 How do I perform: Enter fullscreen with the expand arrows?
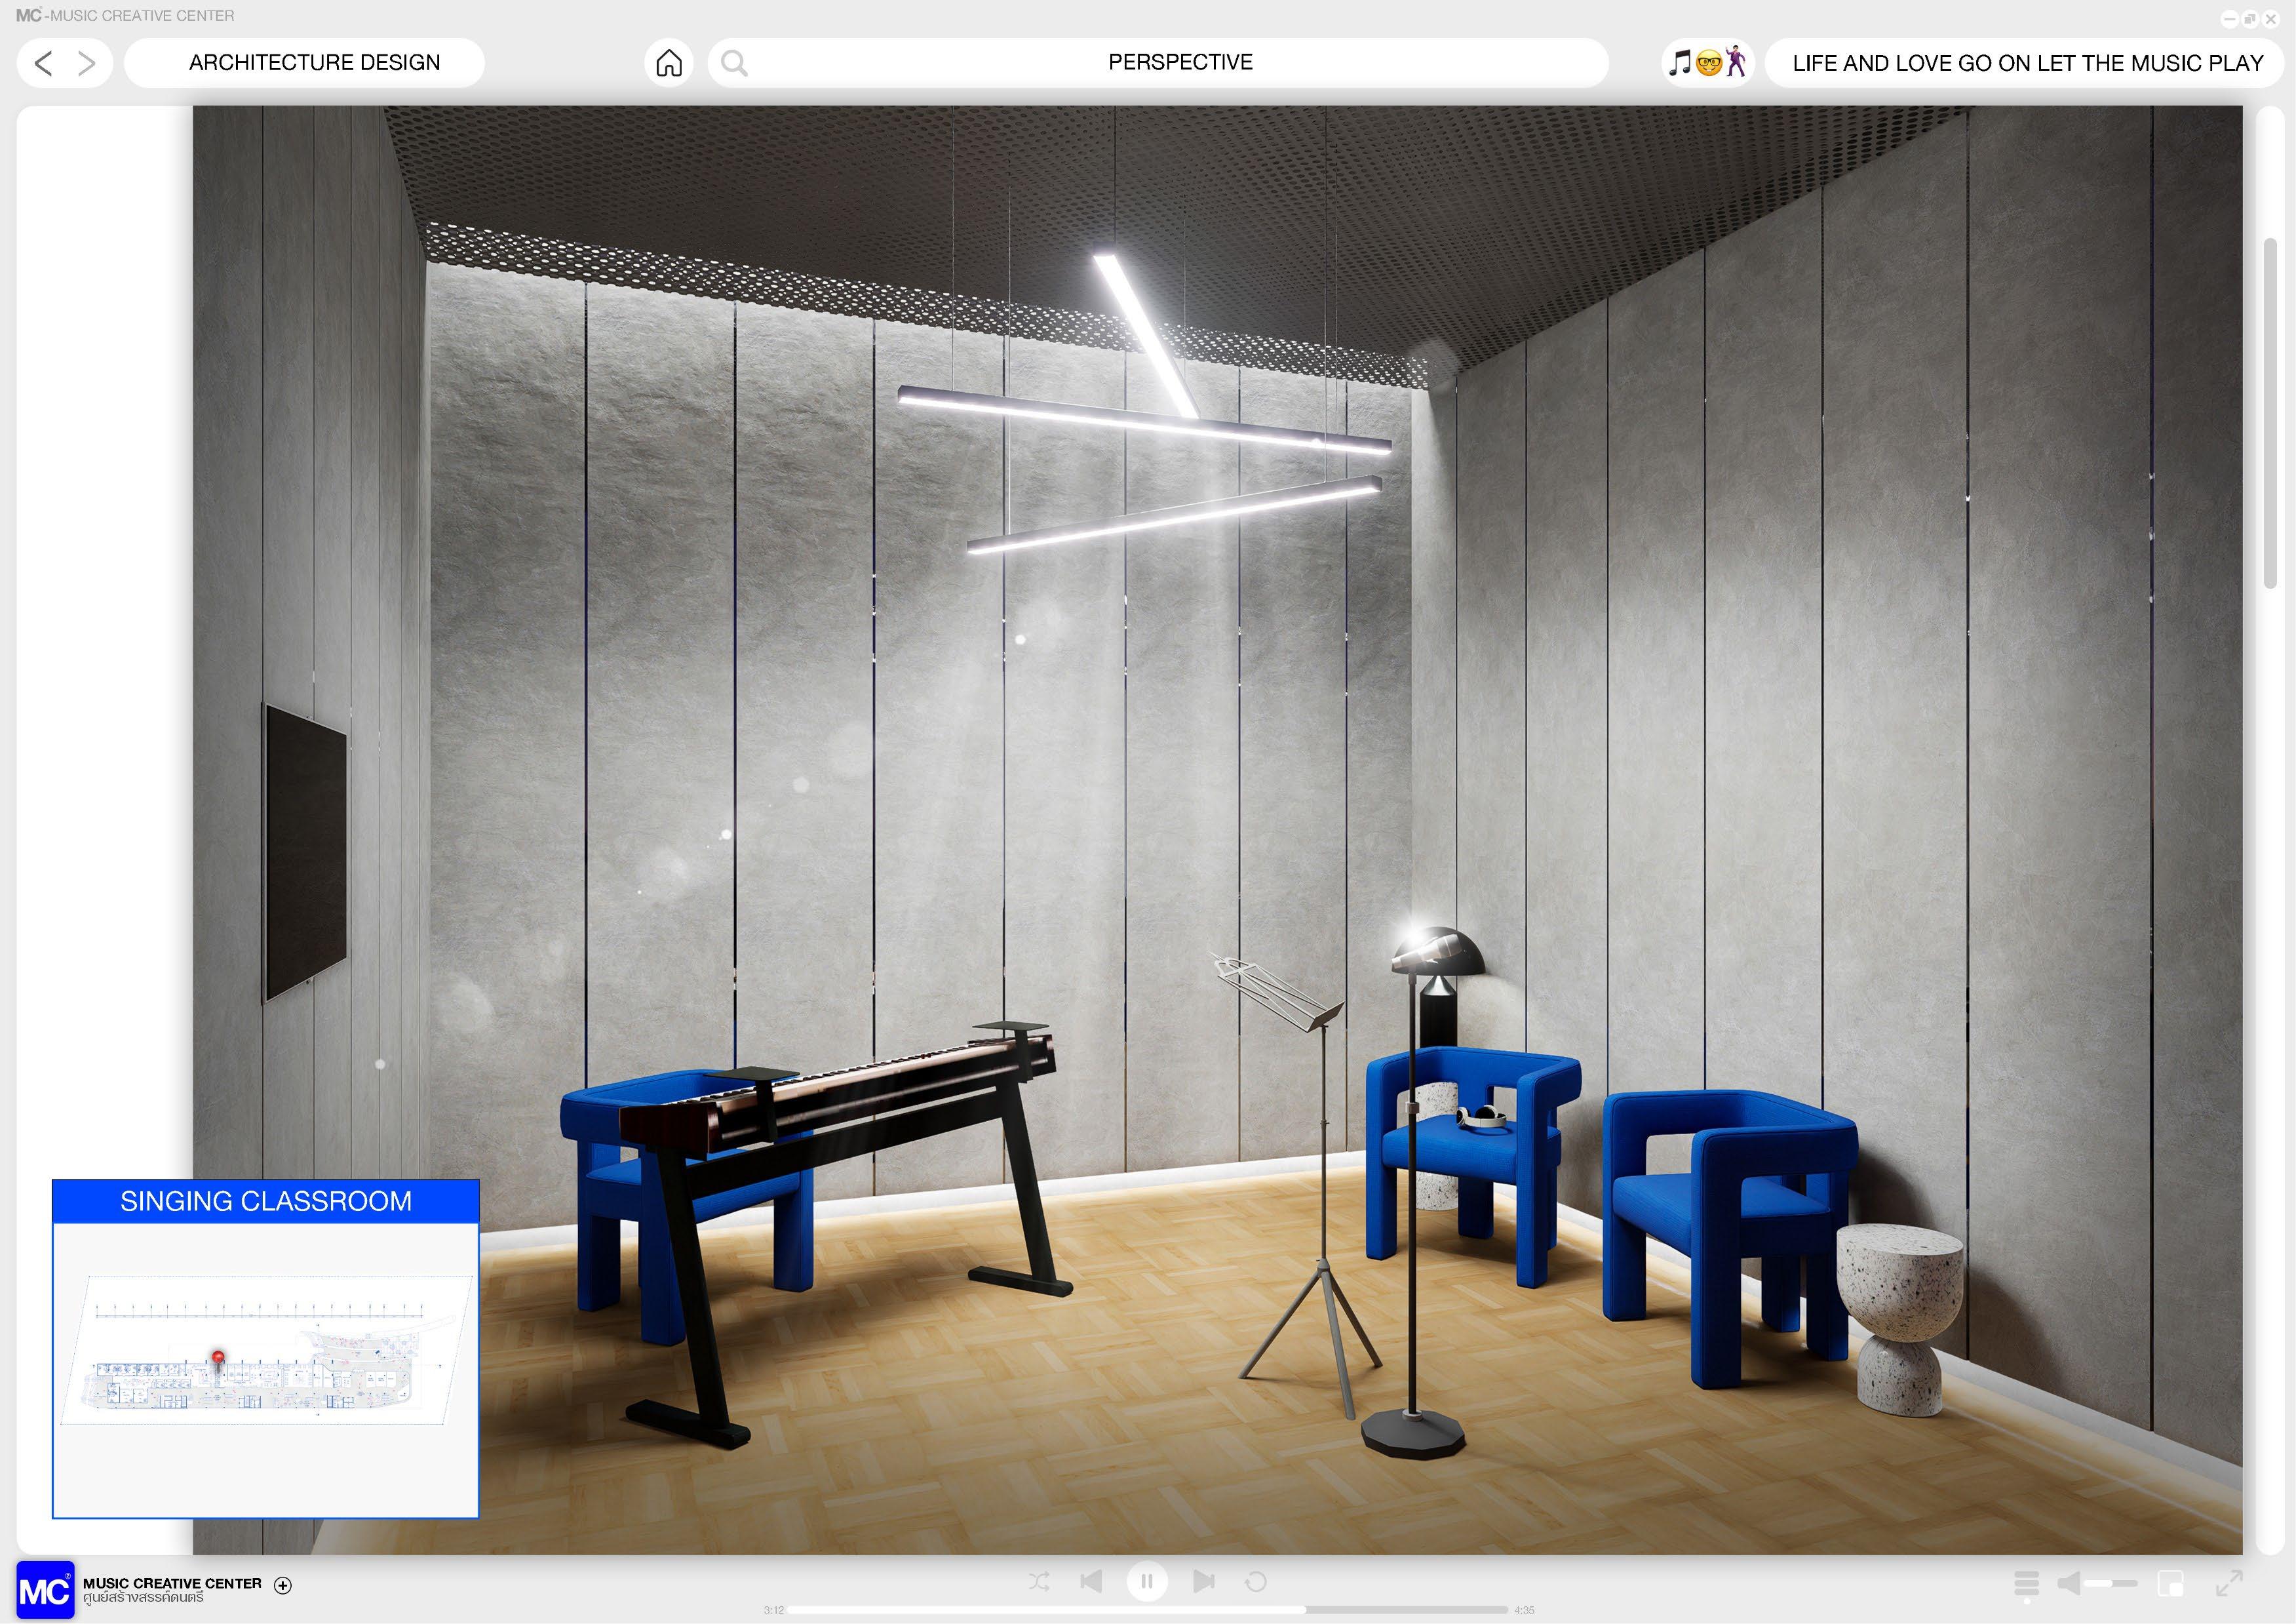(2229, 1583)
